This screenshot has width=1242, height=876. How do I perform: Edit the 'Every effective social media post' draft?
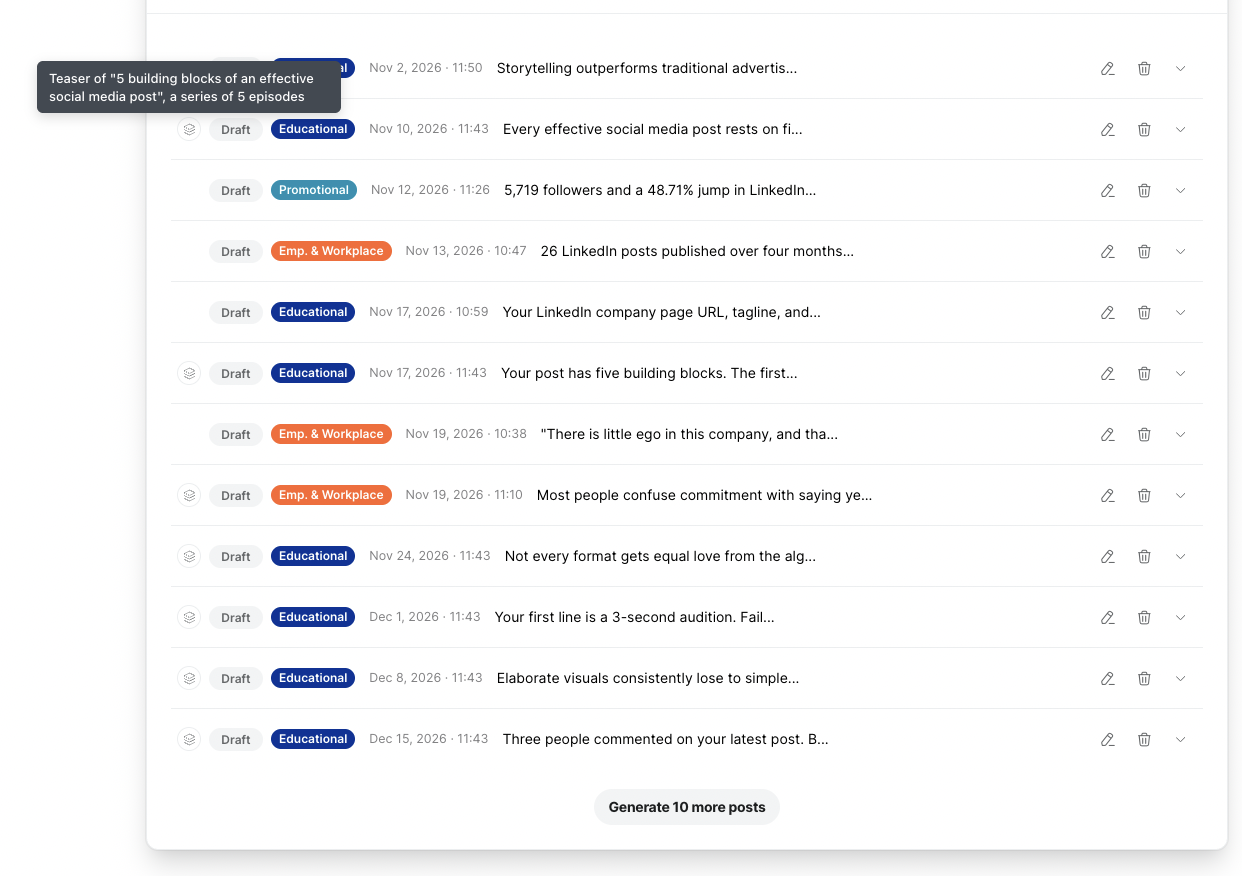[1108, 130]
